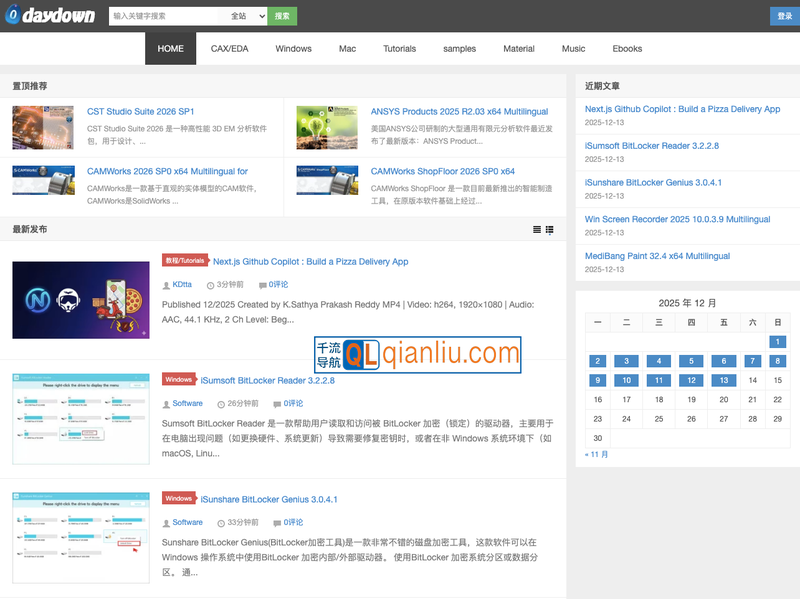Image resolution: width=800 pixels, height=599 pixels.
Task: Go to previous month « 11 月
Action: (597, 454)
